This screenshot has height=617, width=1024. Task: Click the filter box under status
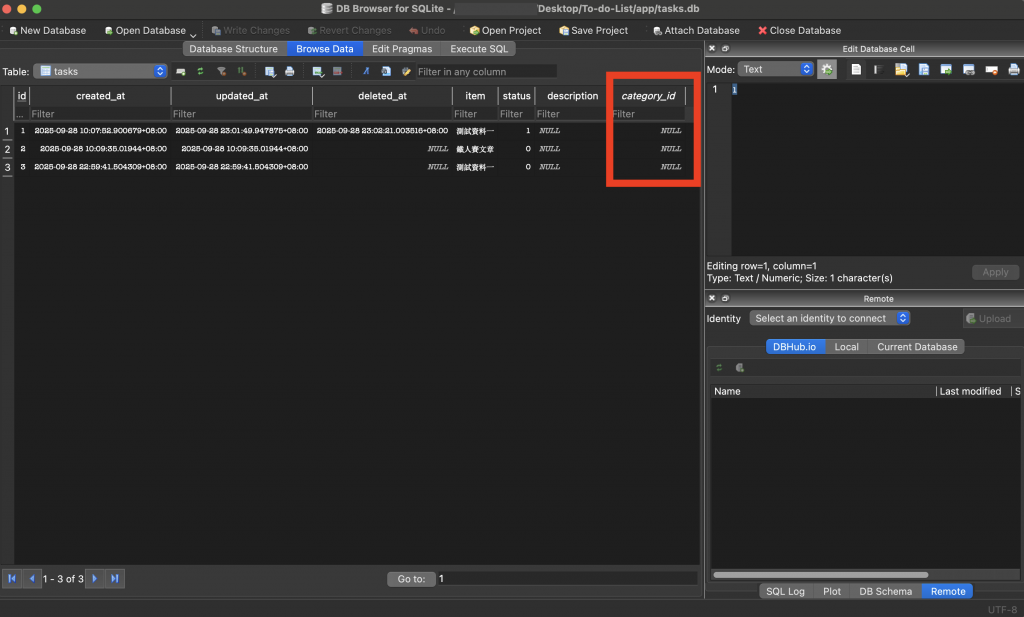click(516, 114)
